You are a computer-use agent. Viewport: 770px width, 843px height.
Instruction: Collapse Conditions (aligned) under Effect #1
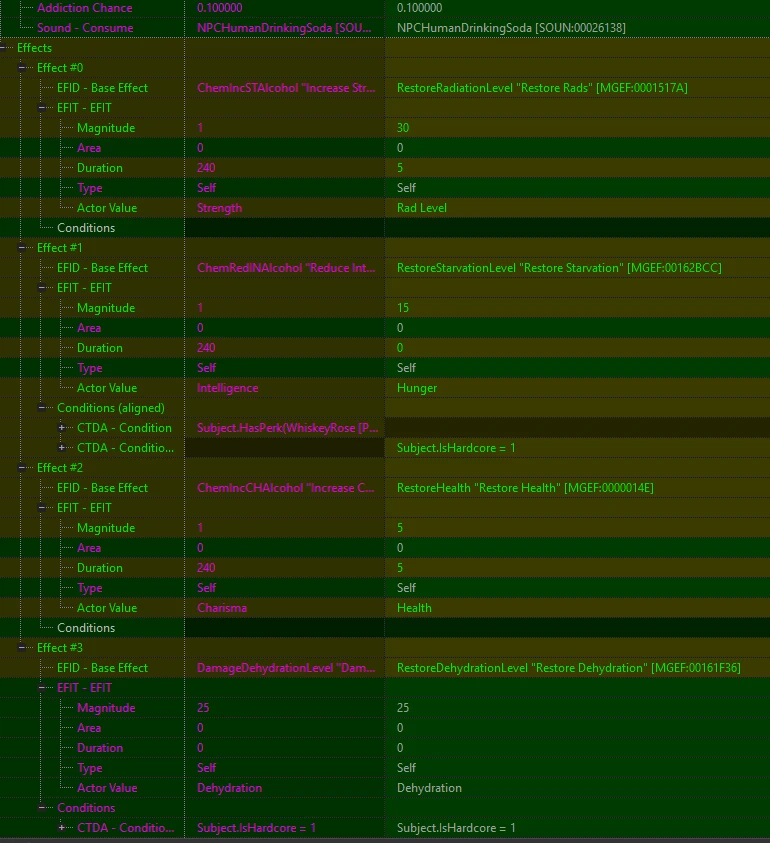coord(42,408)
